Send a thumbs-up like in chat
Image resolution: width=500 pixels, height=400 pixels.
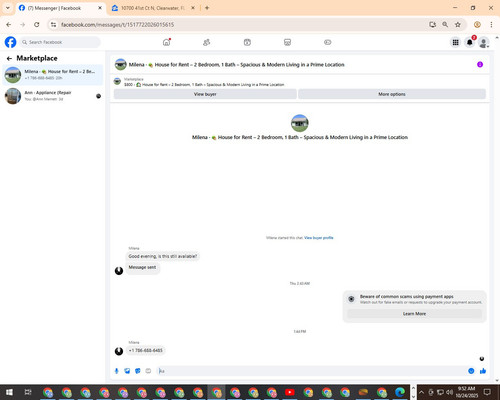point(483,371)
